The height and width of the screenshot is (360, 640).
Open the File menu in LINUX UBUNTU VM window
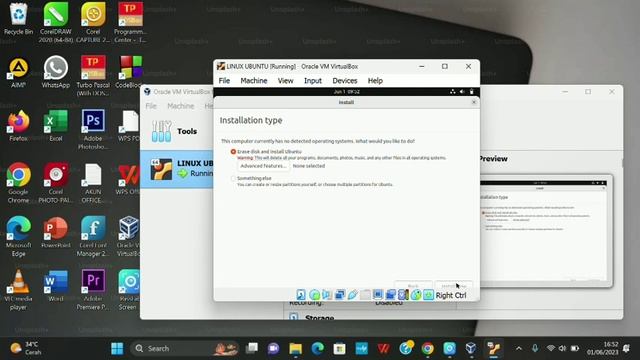coord(224,81)
